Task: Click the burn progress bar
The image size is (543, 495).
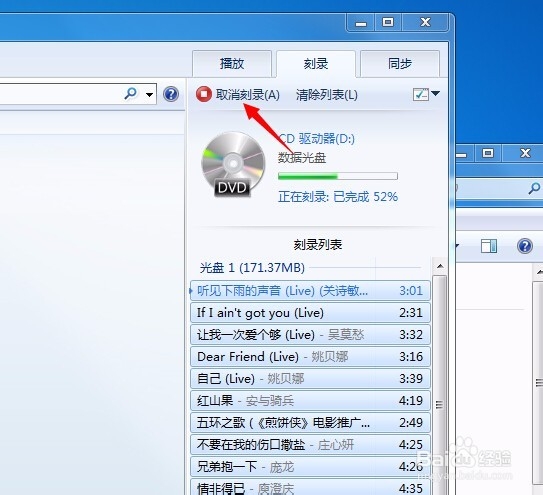Action: 338,176
